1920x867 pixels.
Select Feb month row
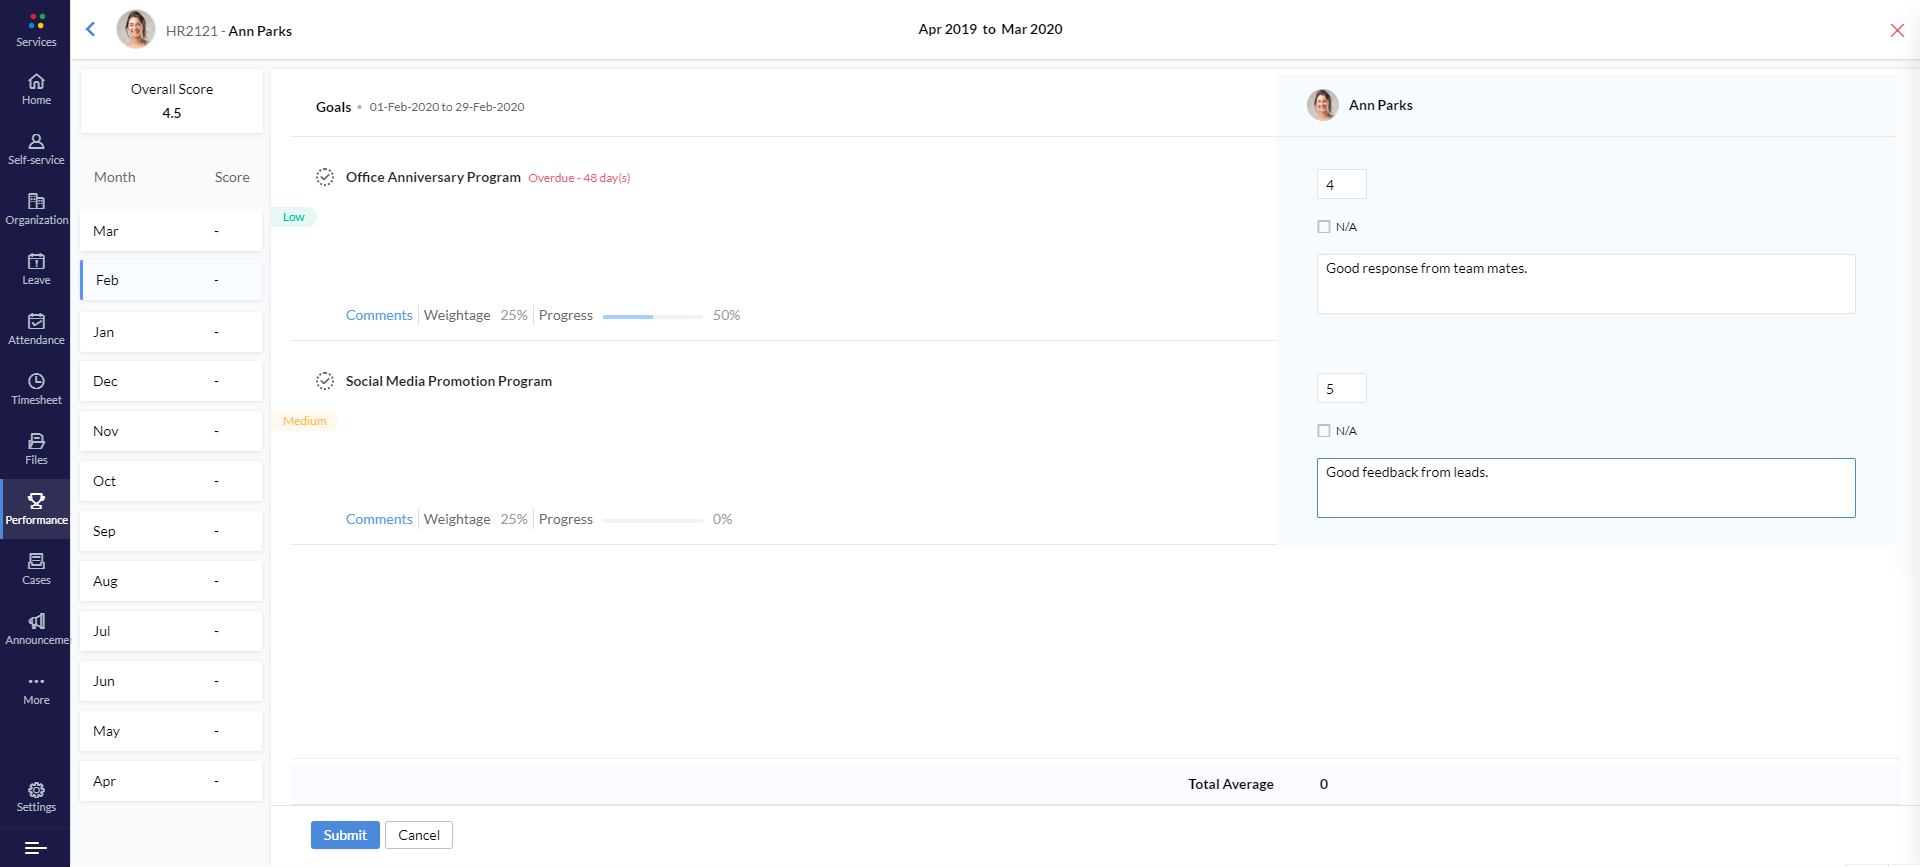[x=171, y=280]
